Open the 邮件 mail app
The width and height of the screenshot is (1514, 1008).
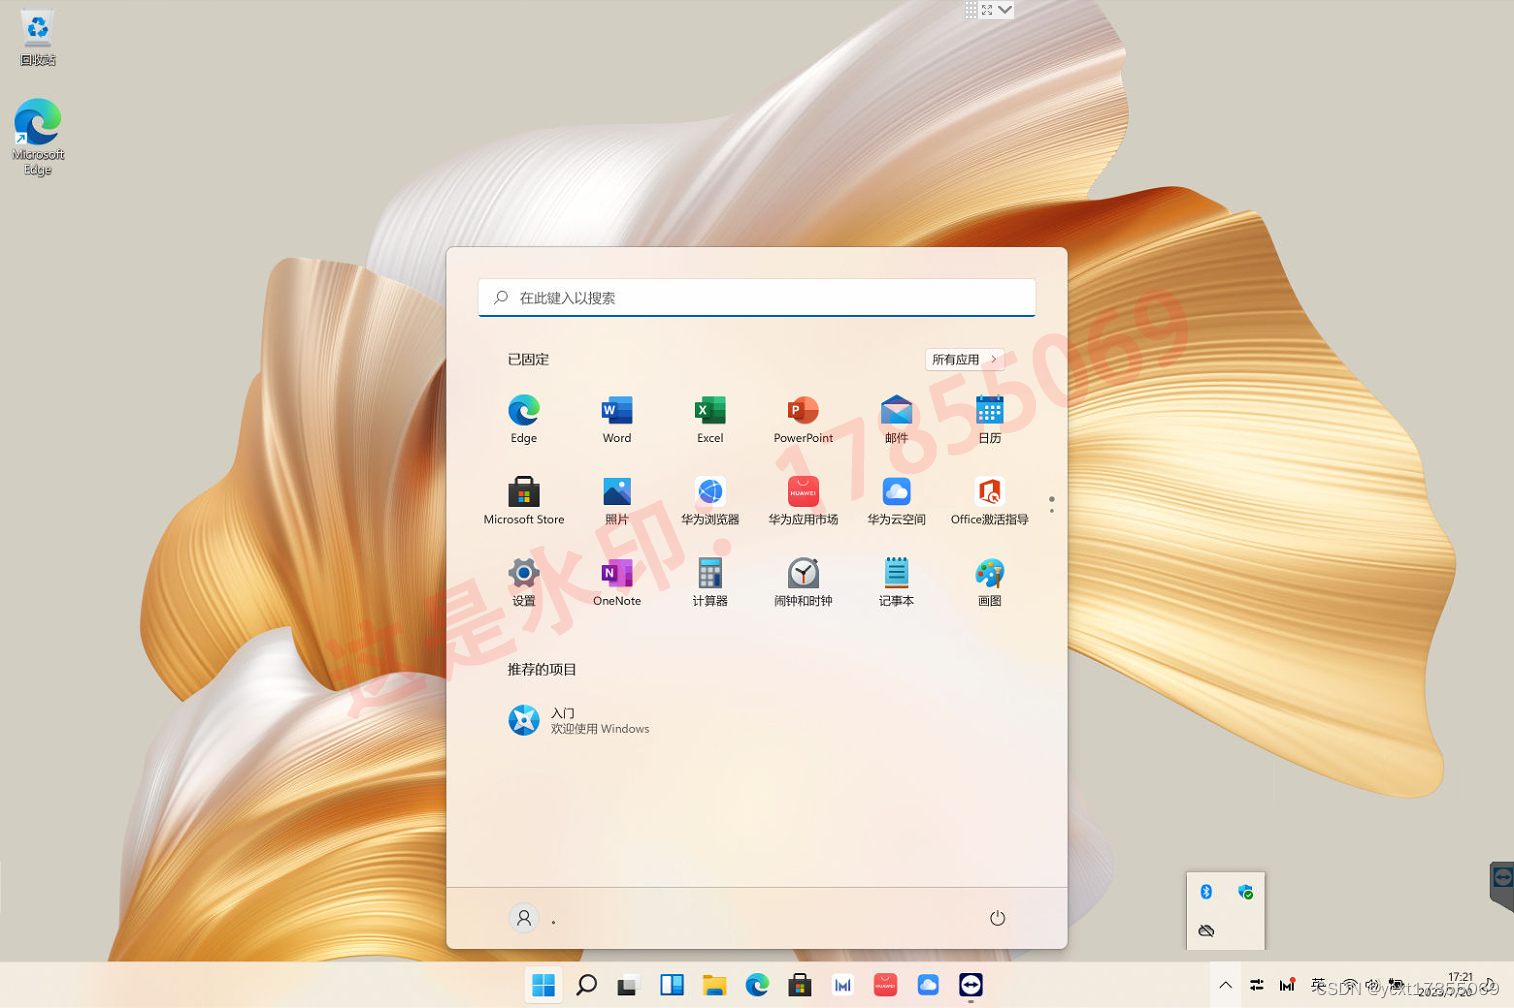tap(896, 419)
